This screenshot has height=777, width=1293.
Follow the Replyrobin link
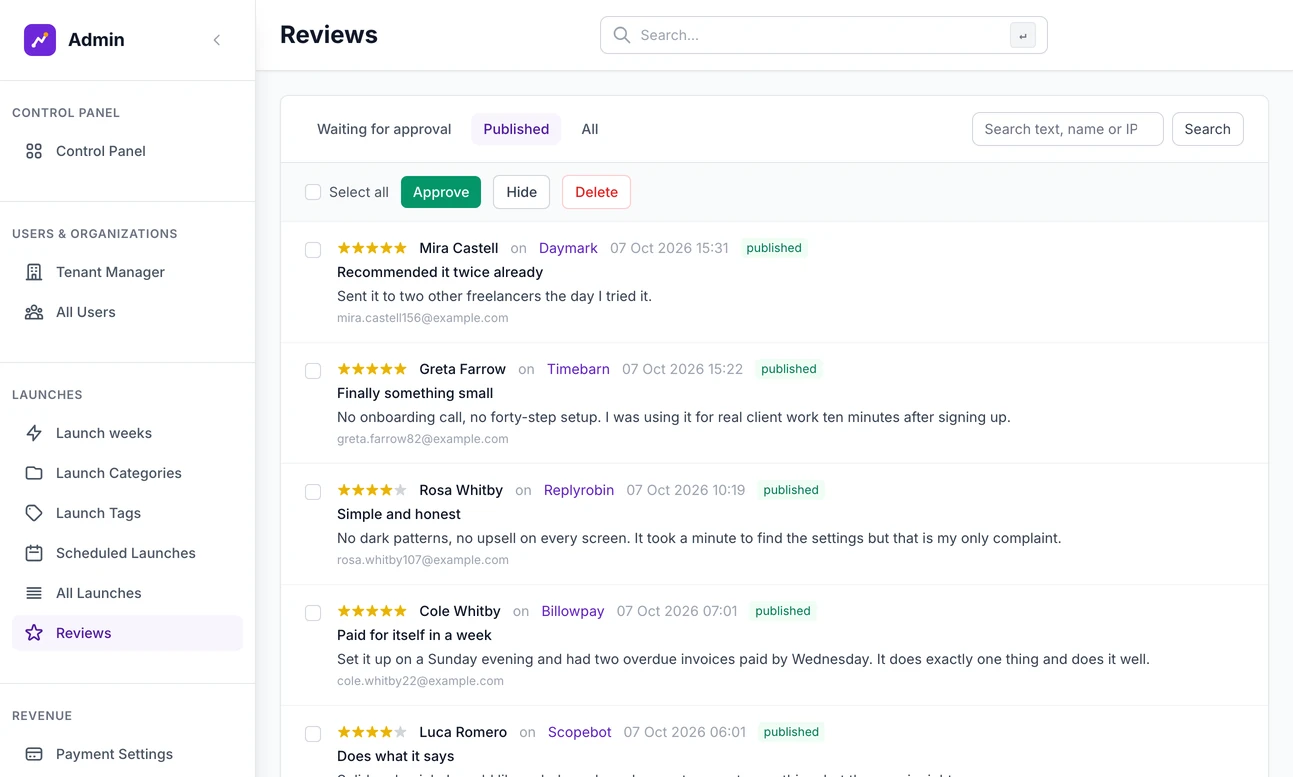click(579, 490)
